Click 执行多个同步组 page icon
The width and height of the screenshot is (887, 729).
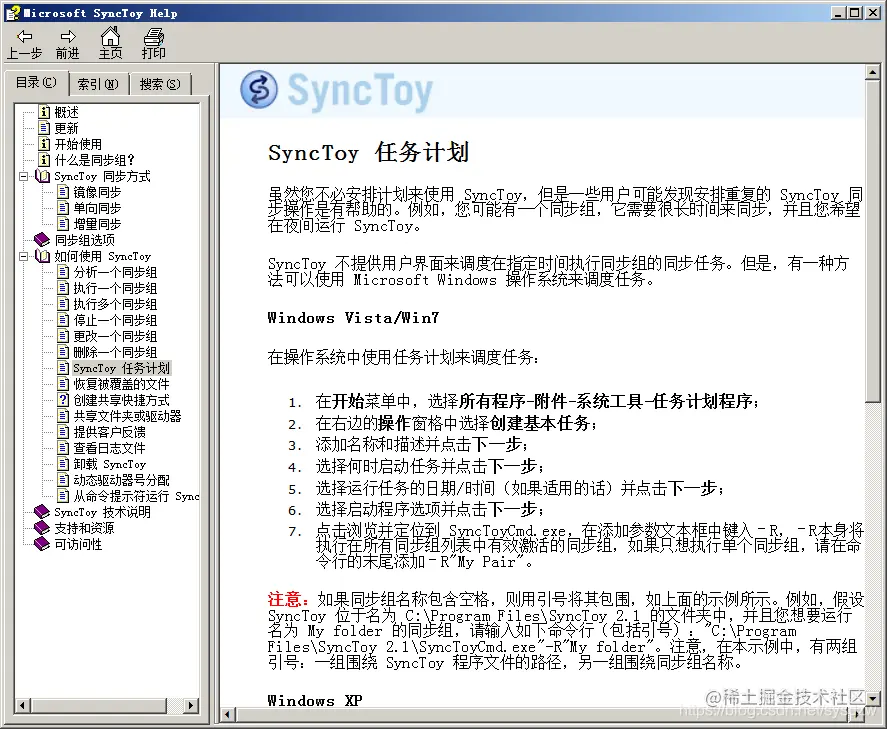pos(63,304)
